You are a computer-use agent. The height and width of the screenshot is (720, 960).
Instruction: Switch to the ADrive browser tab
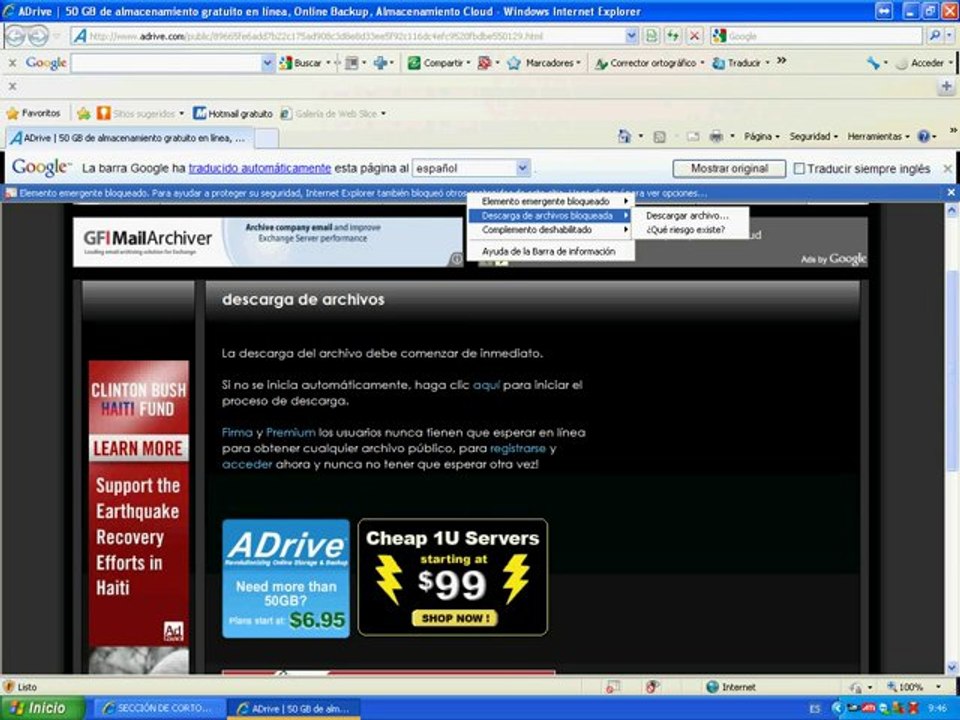129,138
